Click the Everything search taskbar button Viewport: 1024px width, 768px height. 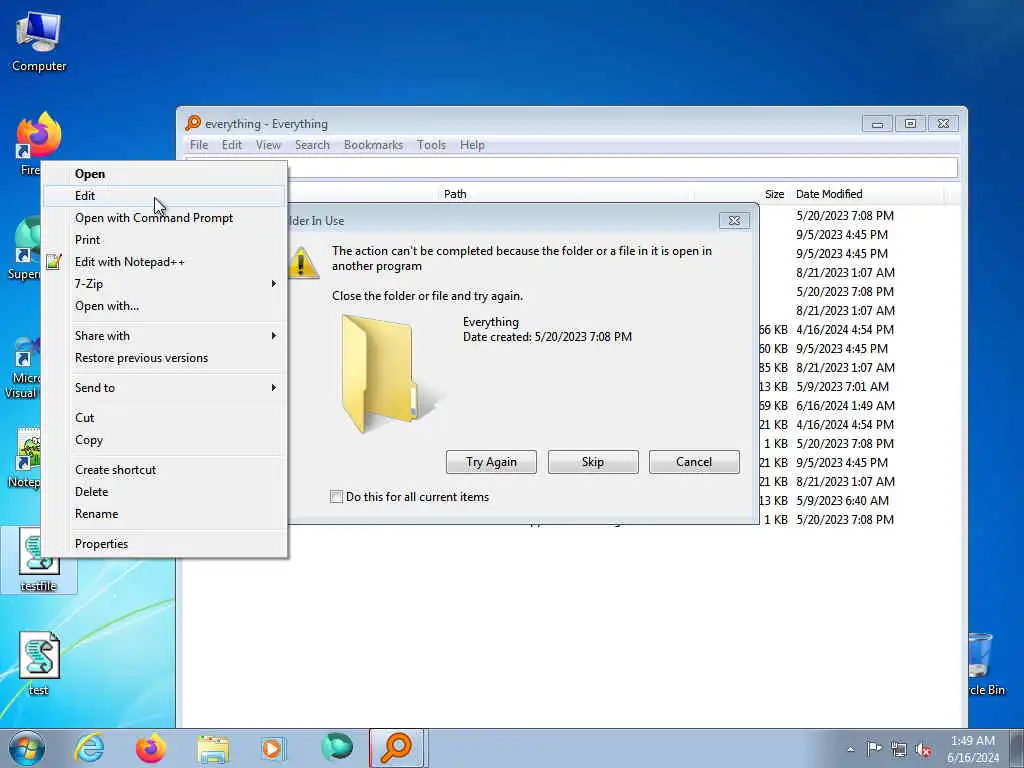click(397, 748)
